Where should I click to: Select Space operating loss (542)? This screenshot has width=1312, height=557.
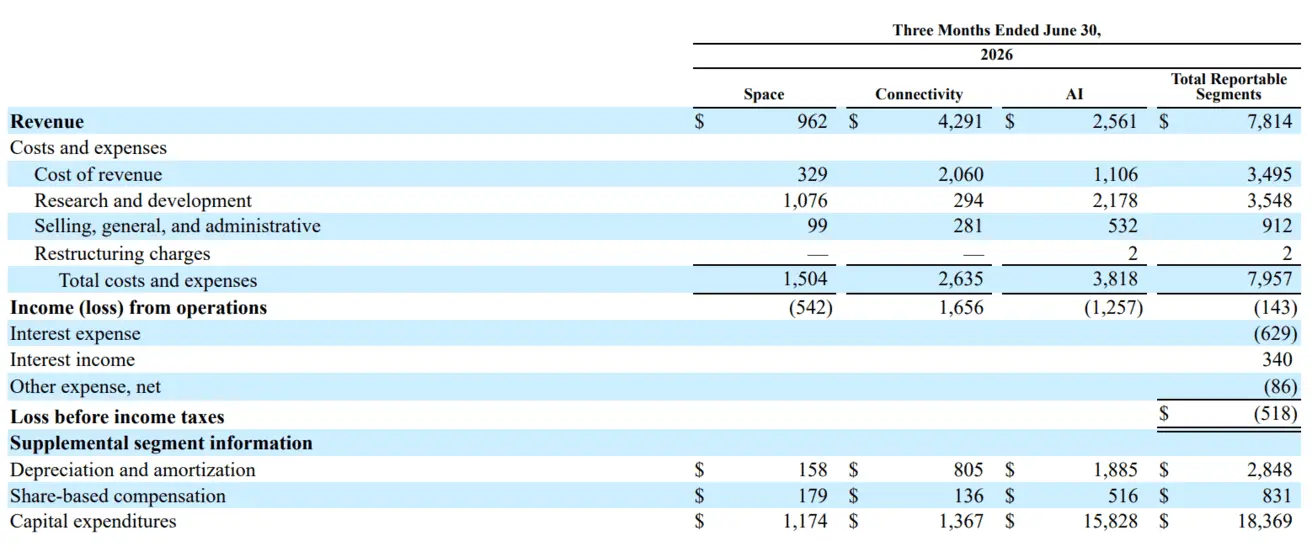tap(810, 308)
